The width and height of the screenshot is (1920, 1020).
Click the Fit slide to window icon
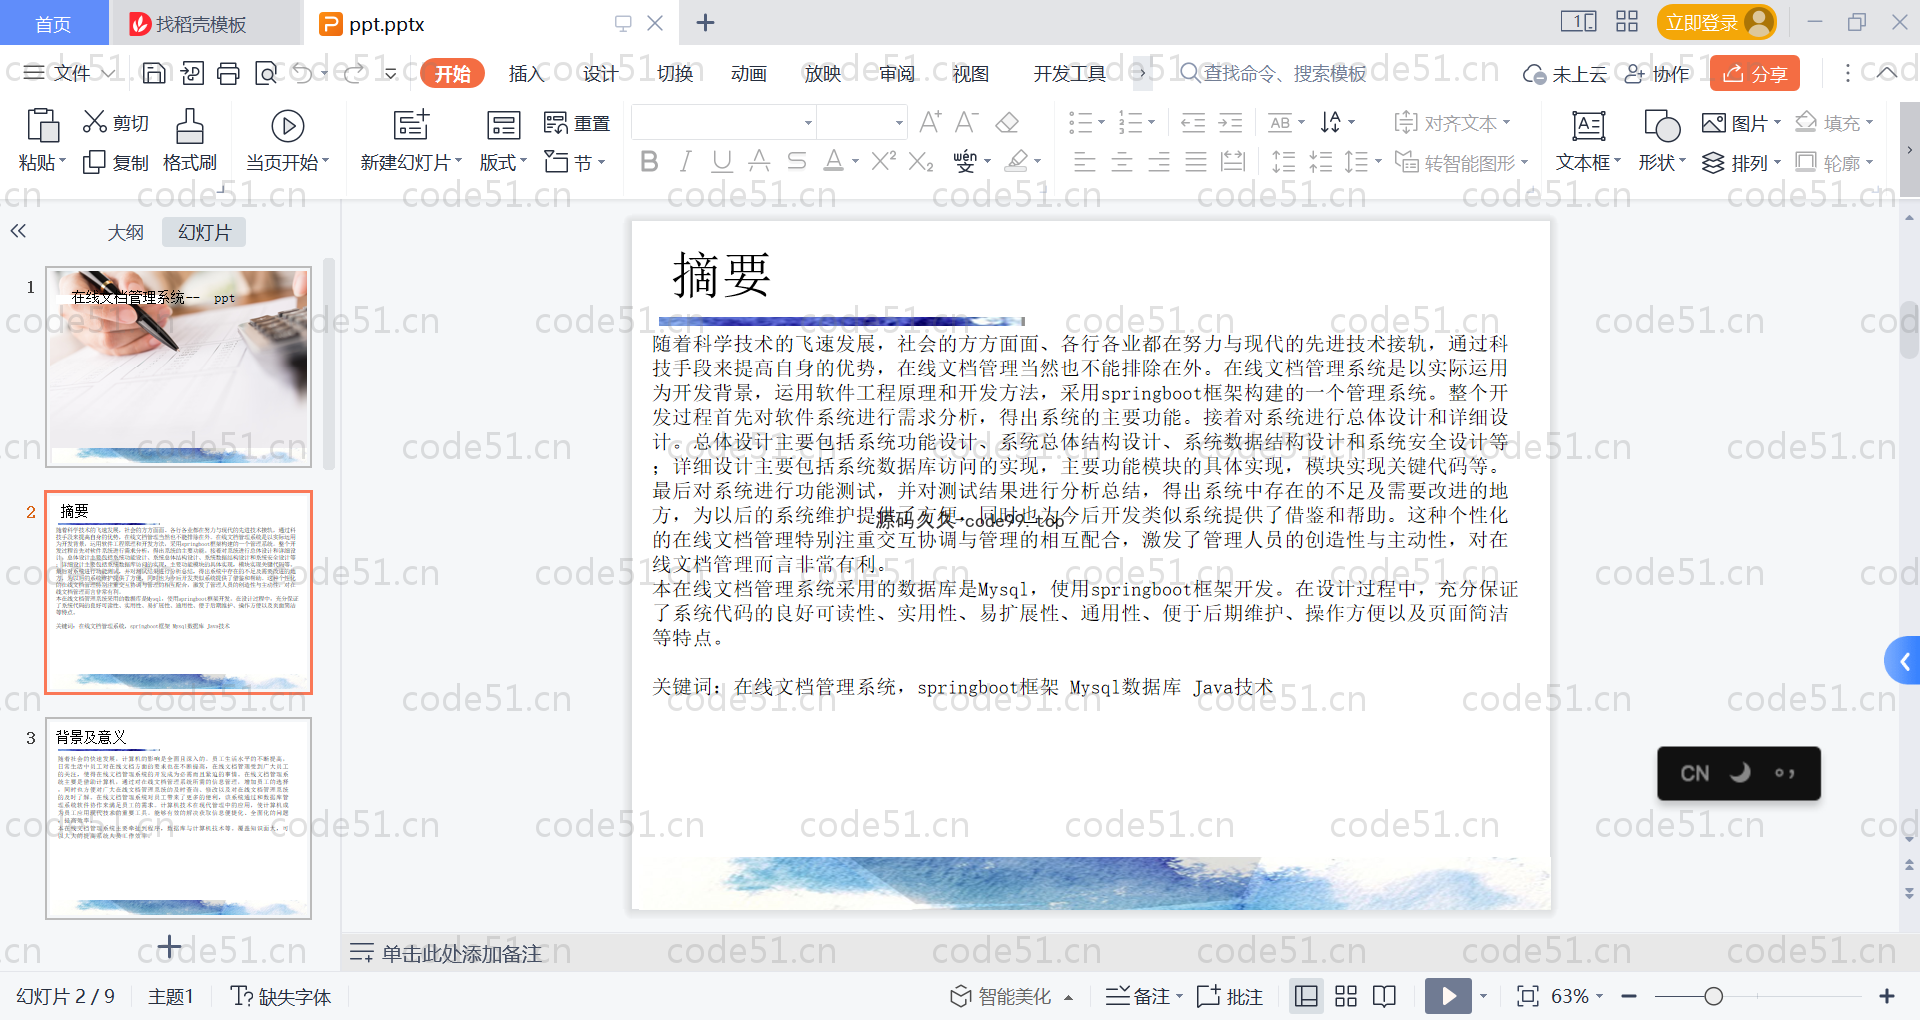1527,996
